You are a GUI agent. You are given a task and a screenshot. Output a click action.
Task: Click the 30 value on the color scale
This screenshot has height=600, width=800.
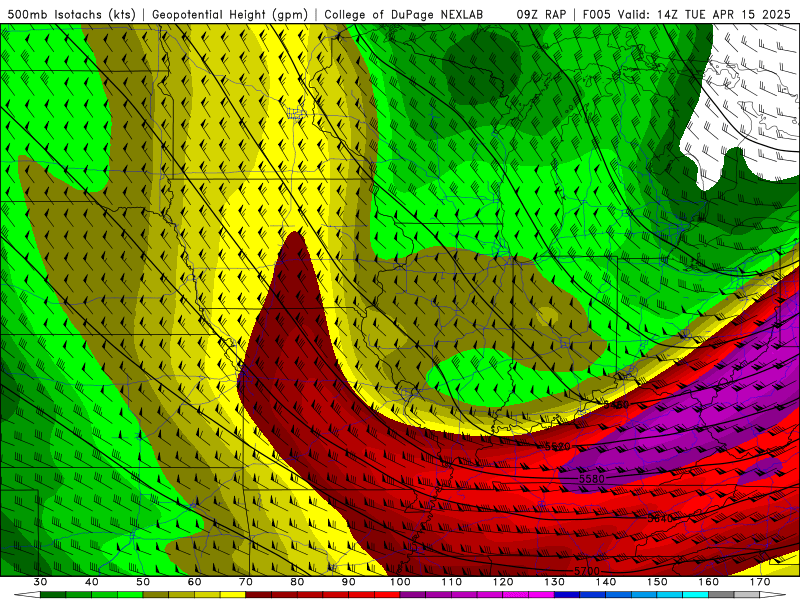point(40,582)
